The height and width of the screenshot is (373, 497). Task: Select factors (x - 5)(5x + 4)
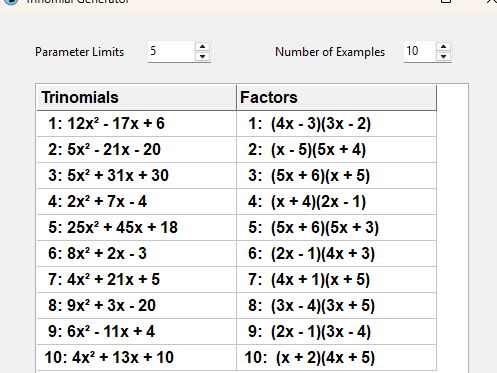coord(336,150)
